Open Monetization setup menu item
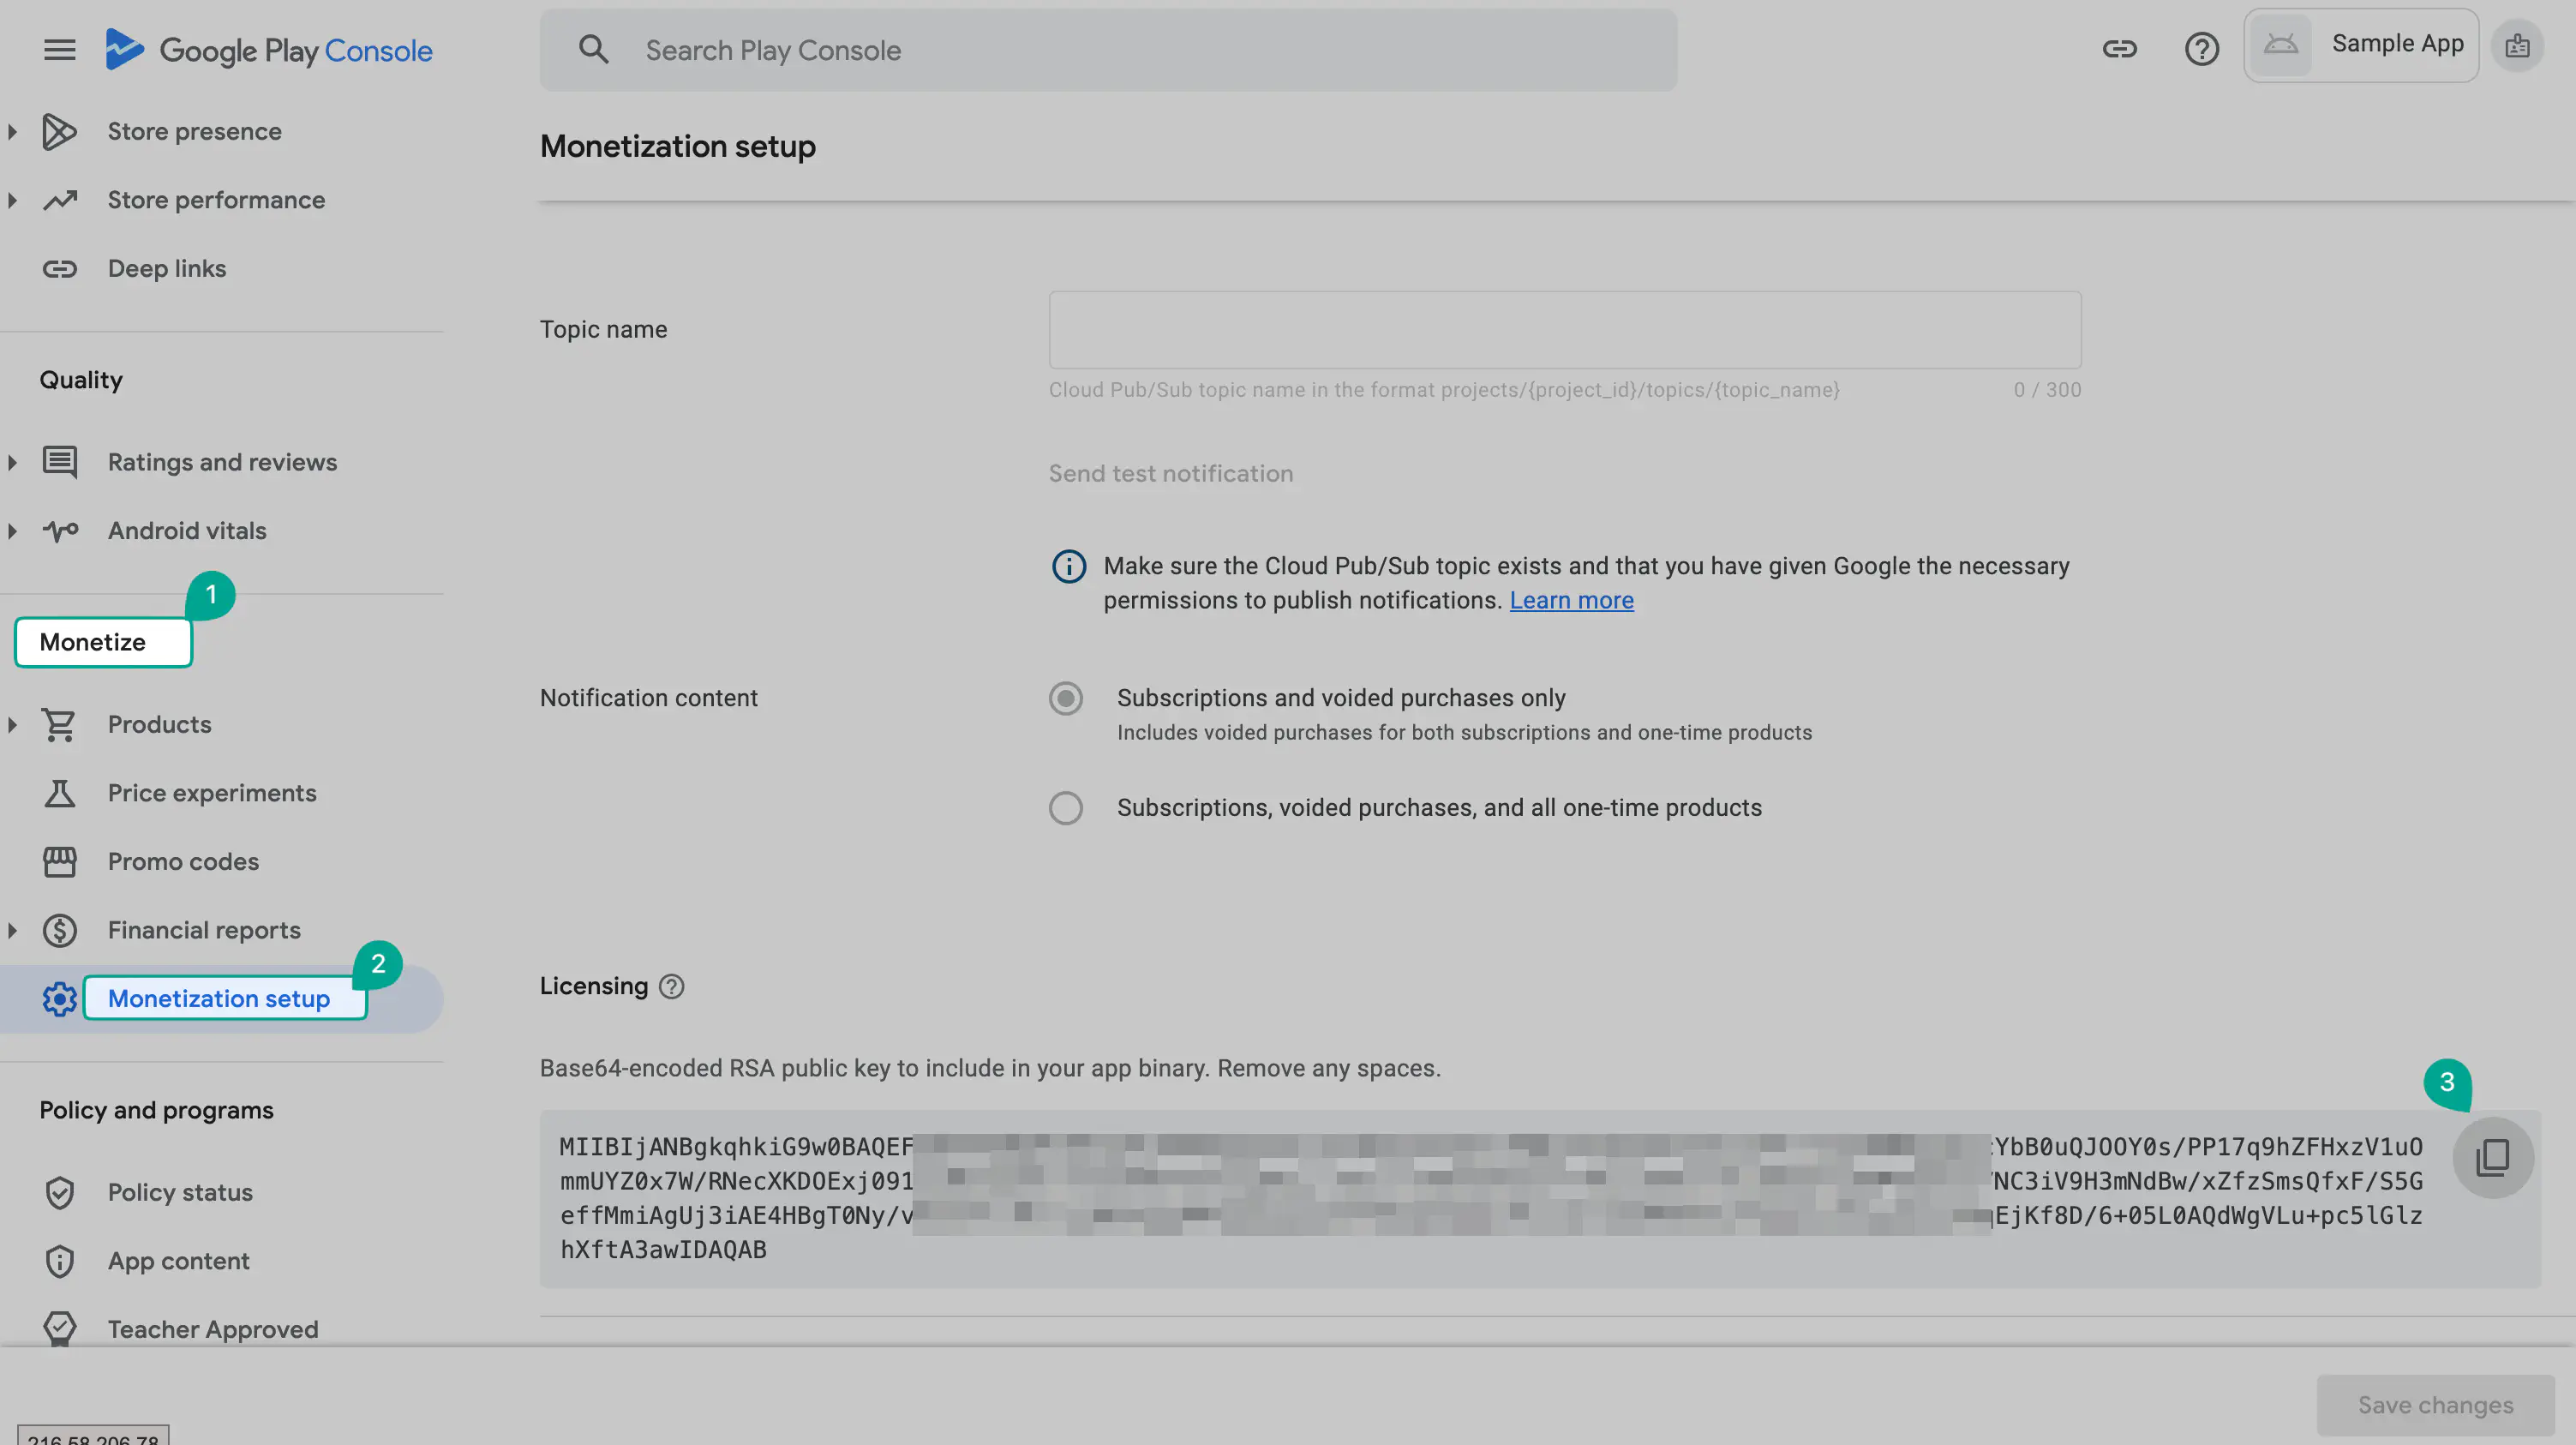Viewport: 2576px width, 1445px height. (x=218, y=998)
